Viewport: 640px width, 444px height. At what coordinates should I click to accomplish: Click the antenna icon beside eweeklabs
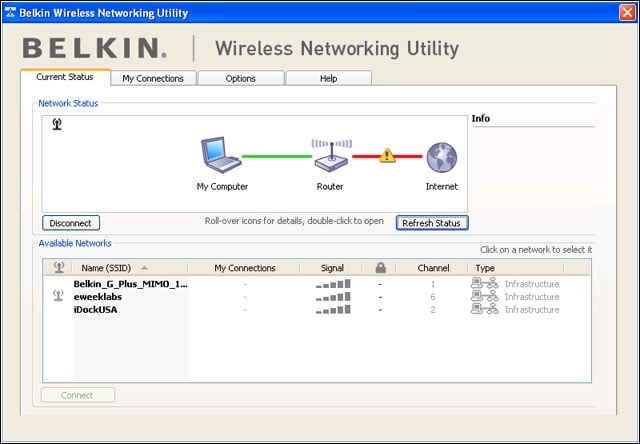tap(58, 295)
